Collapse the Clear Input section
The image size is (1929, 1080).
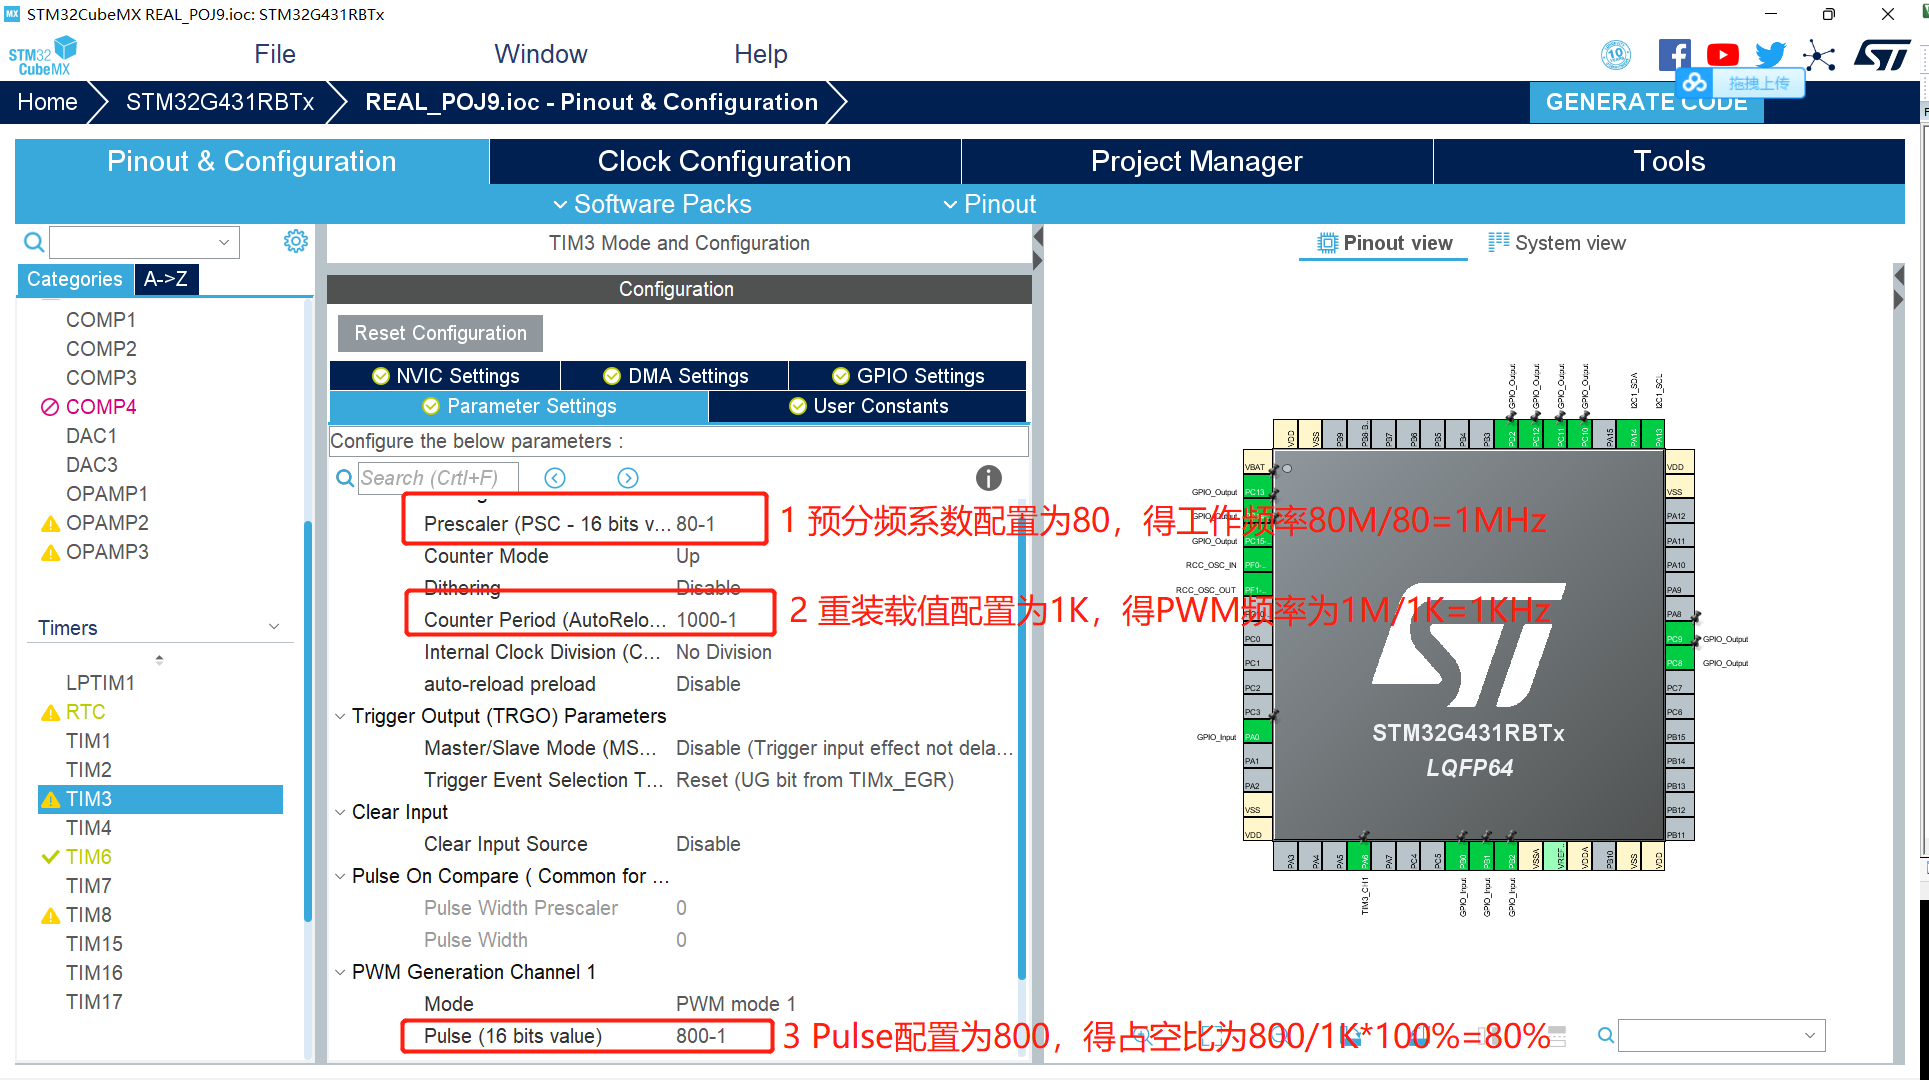coord(339,811)
